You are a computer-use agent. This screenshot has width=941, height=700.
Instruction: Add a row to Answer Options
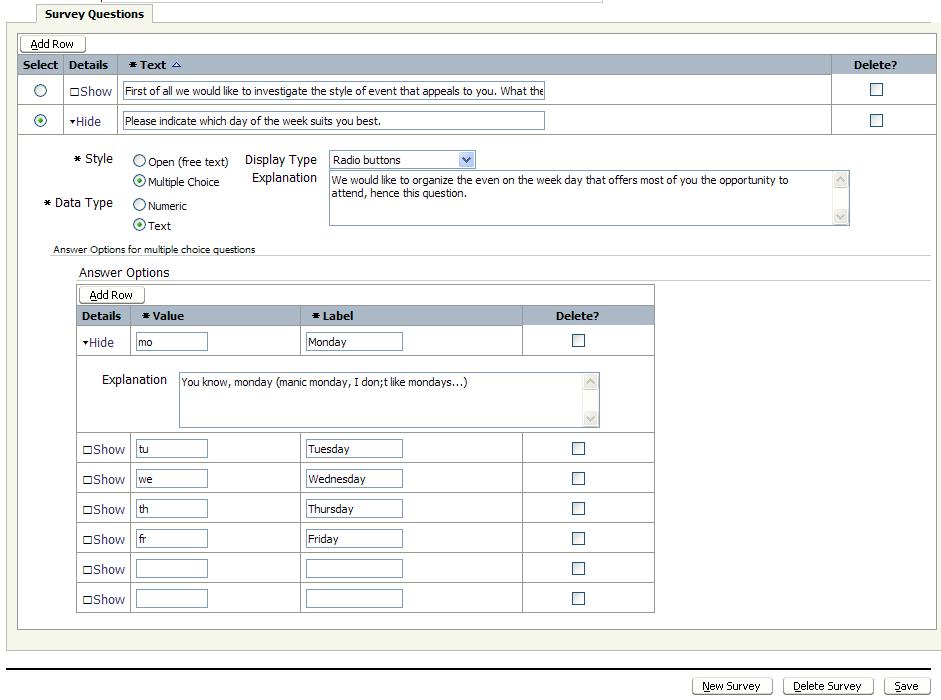coord(111,295)
